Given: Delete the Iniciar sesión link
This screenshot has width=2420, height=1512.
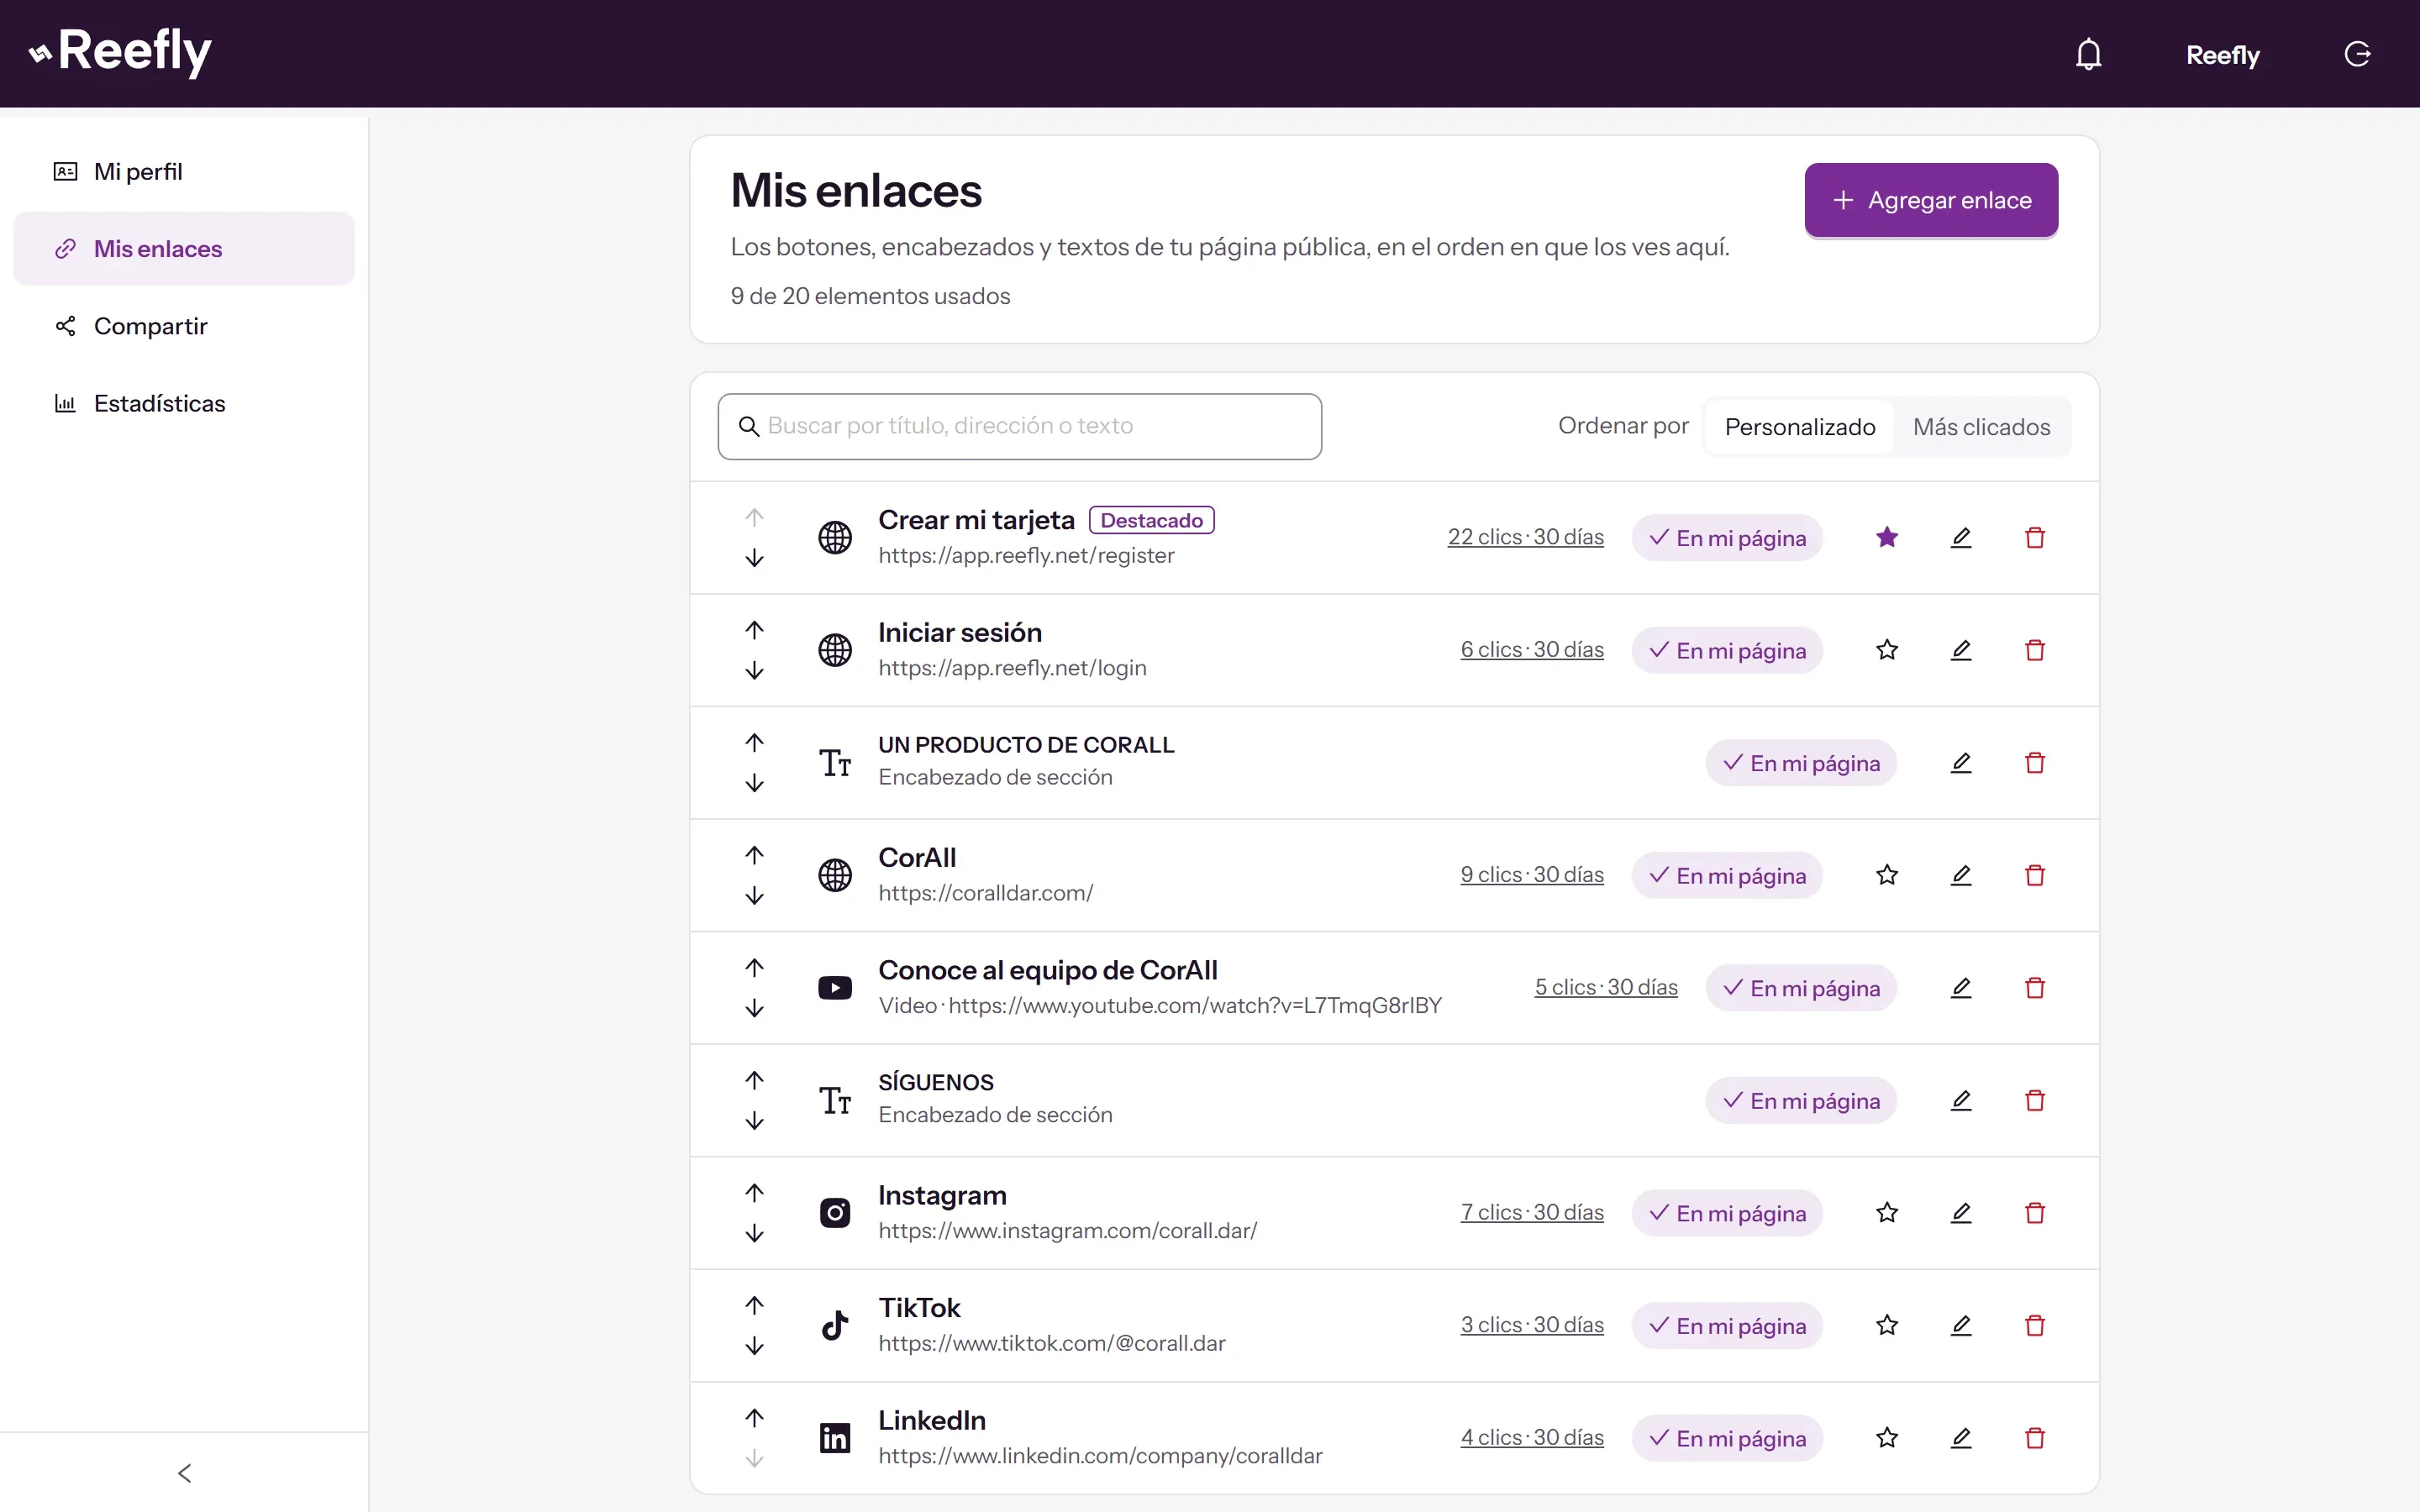Looking at the screenshot, I should [2035, 650].
